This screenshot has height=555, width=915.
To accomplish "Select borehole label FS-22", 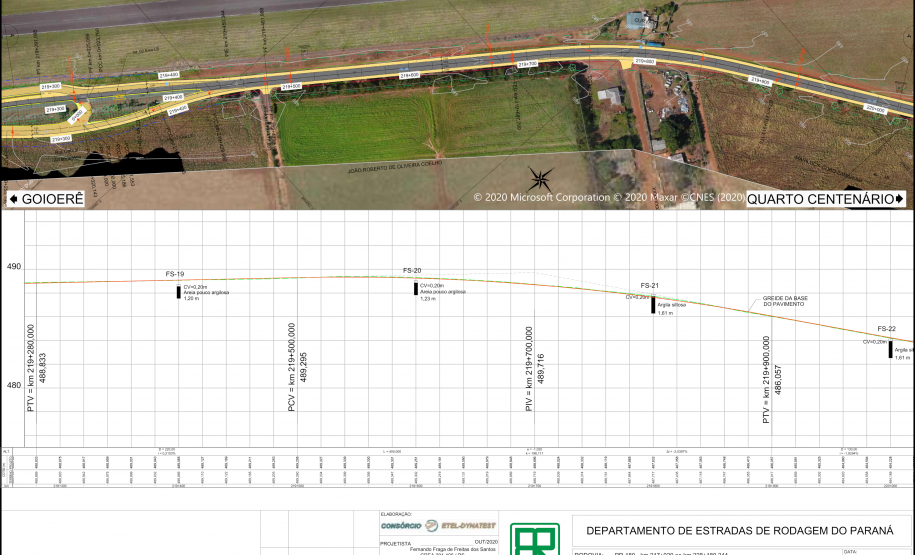I will click(x=886, y=329).
